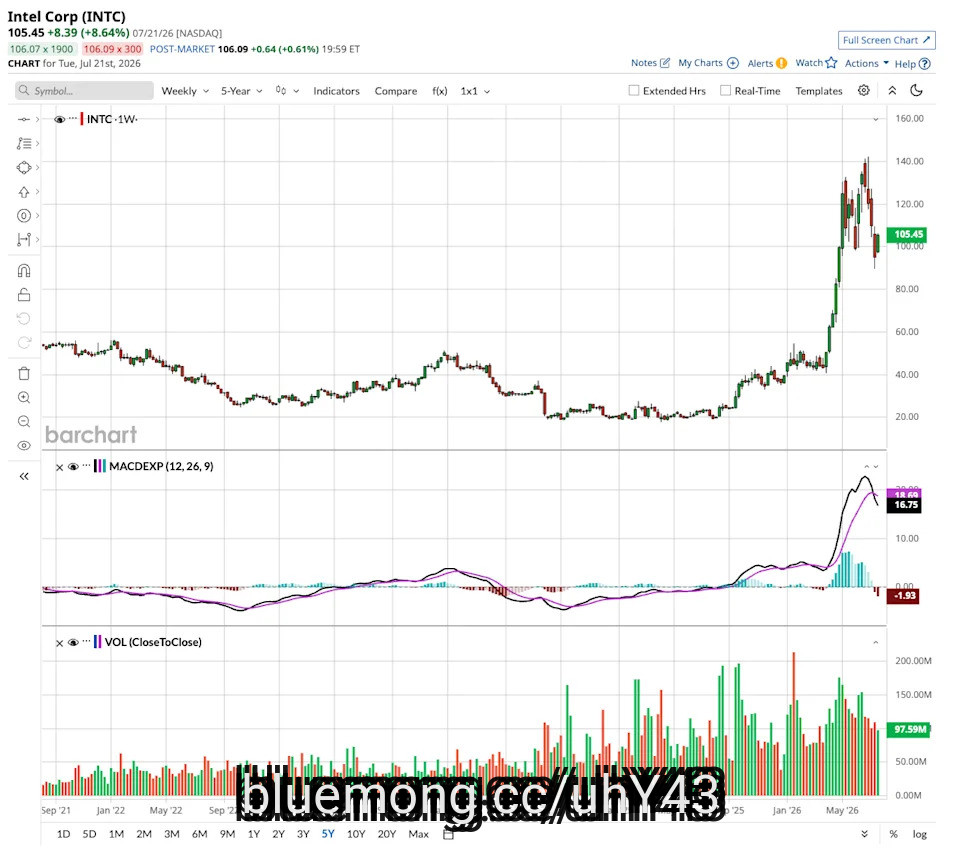Open Alerts link

tap(767, 63)
